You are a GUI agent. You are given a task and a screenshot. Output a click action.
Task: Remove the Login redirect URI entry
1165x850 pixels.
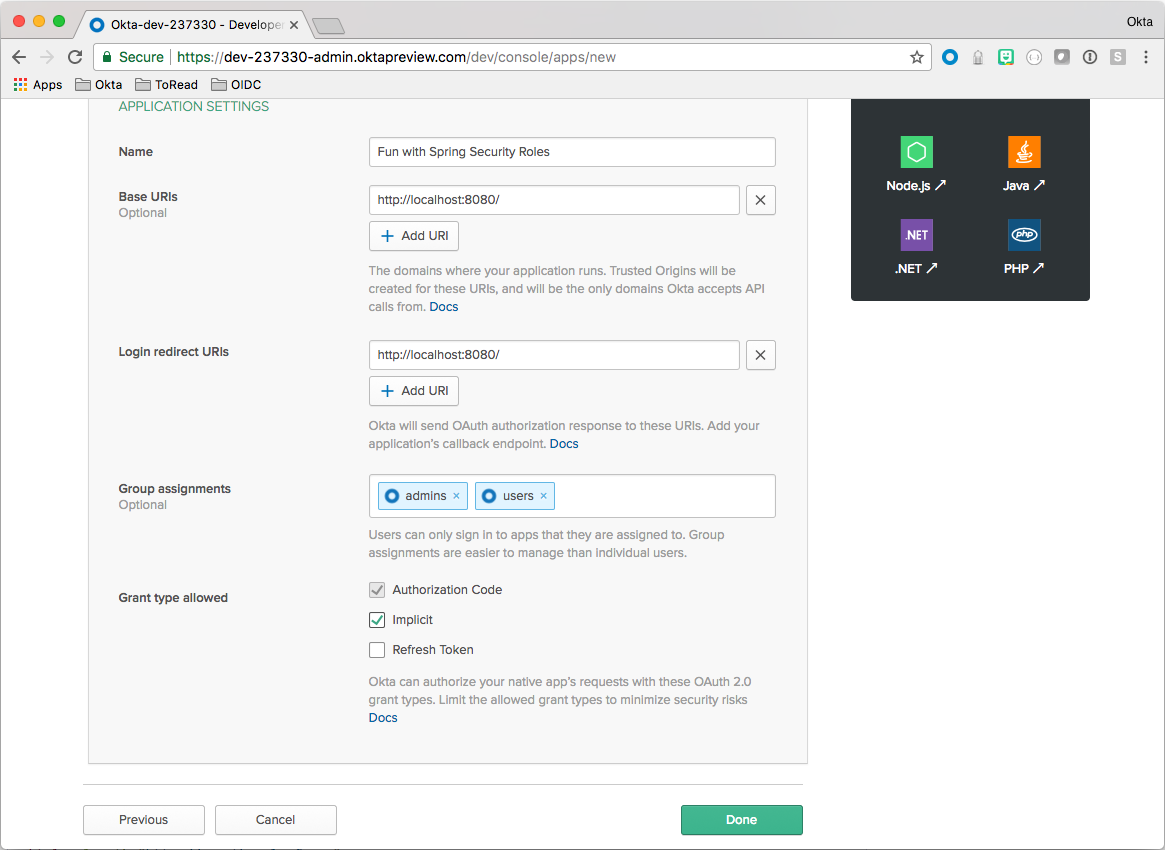[760, 355]
